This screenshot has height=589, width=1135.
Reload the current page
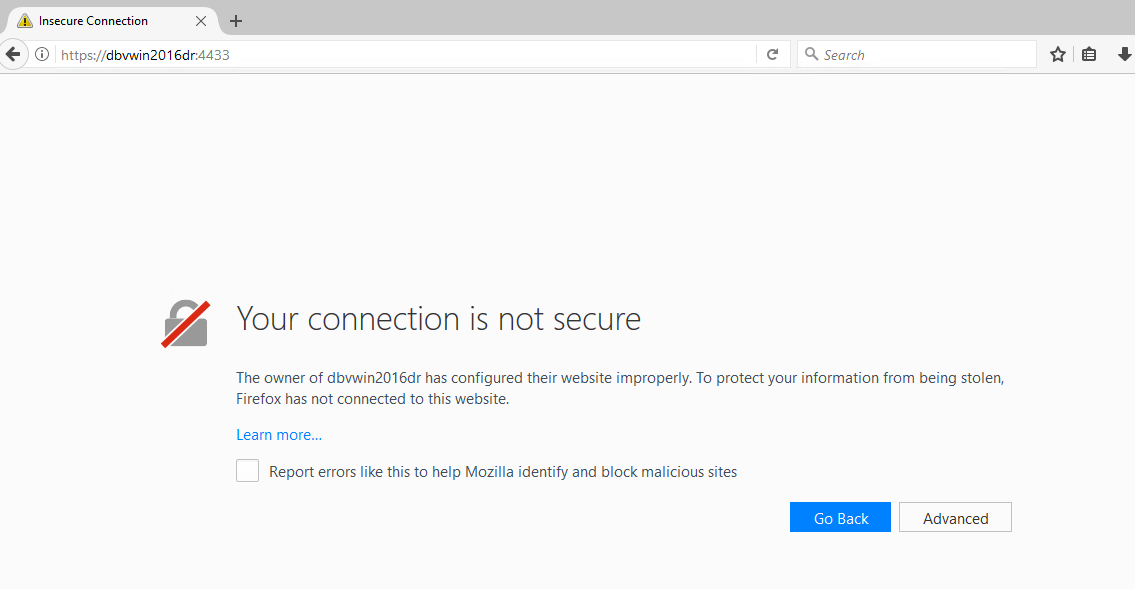click(x=772, y=54)
